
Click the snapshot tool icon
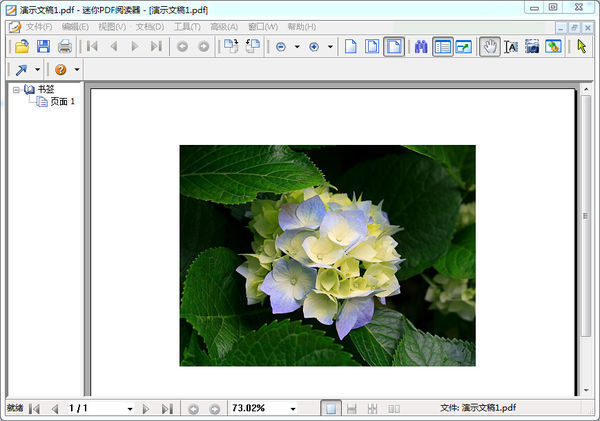[532, 46]
